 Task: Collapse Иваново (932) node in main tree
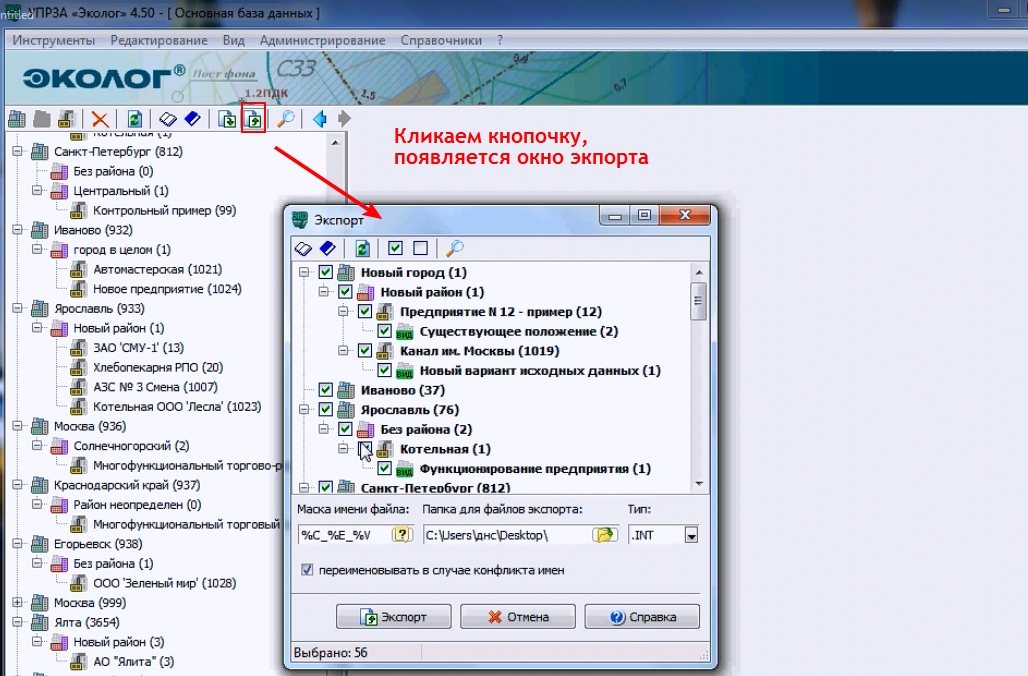tap(18, 230)
